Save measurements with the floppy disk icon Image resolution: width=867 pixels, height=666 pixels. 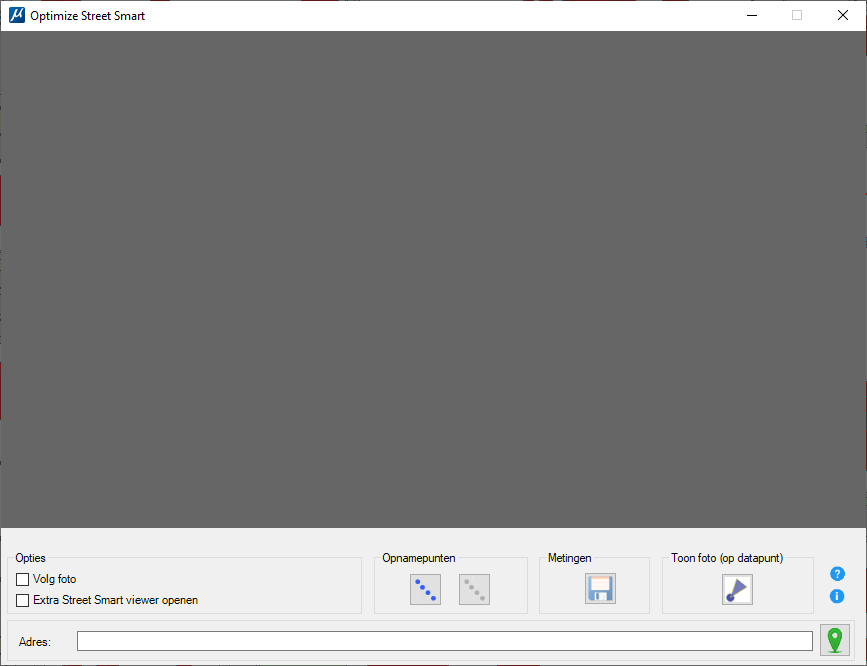point(600,589)
